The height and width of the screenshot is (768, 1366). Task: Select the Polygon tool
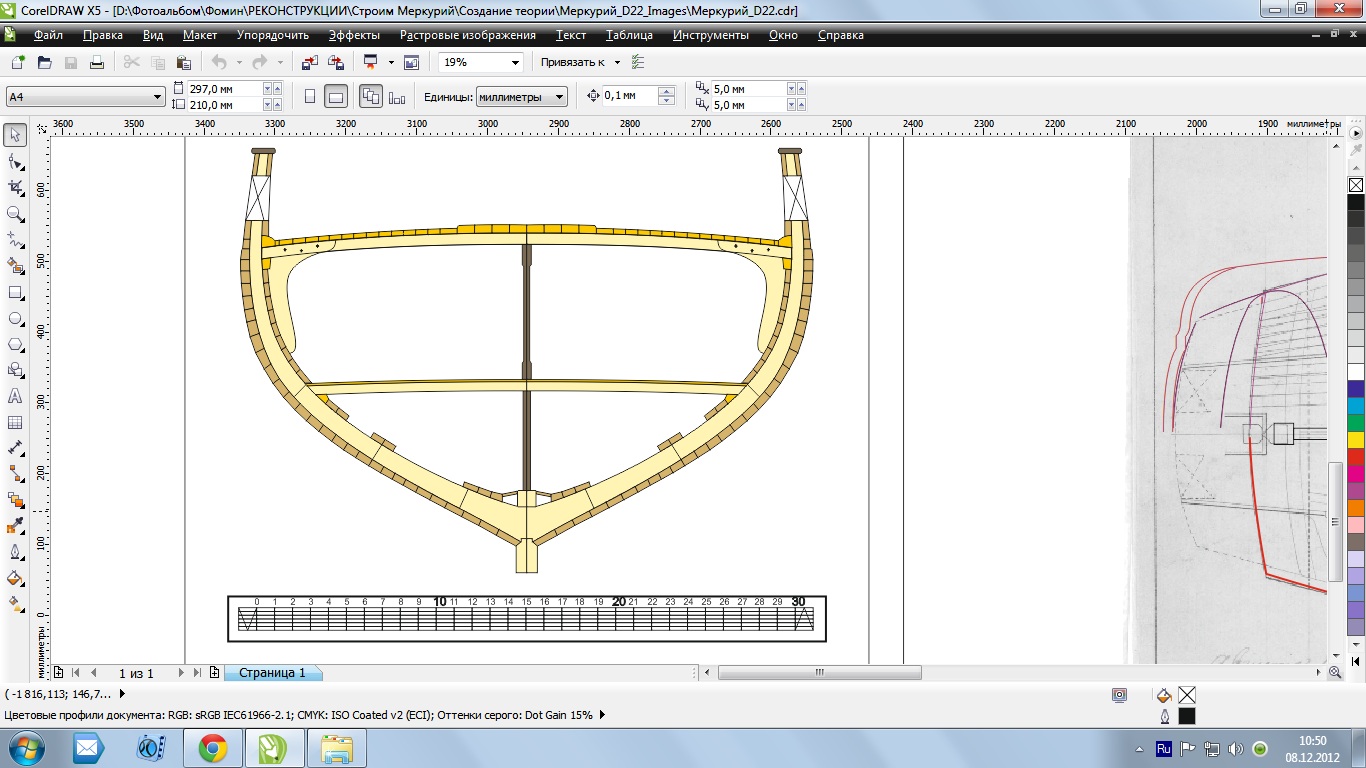15,344
